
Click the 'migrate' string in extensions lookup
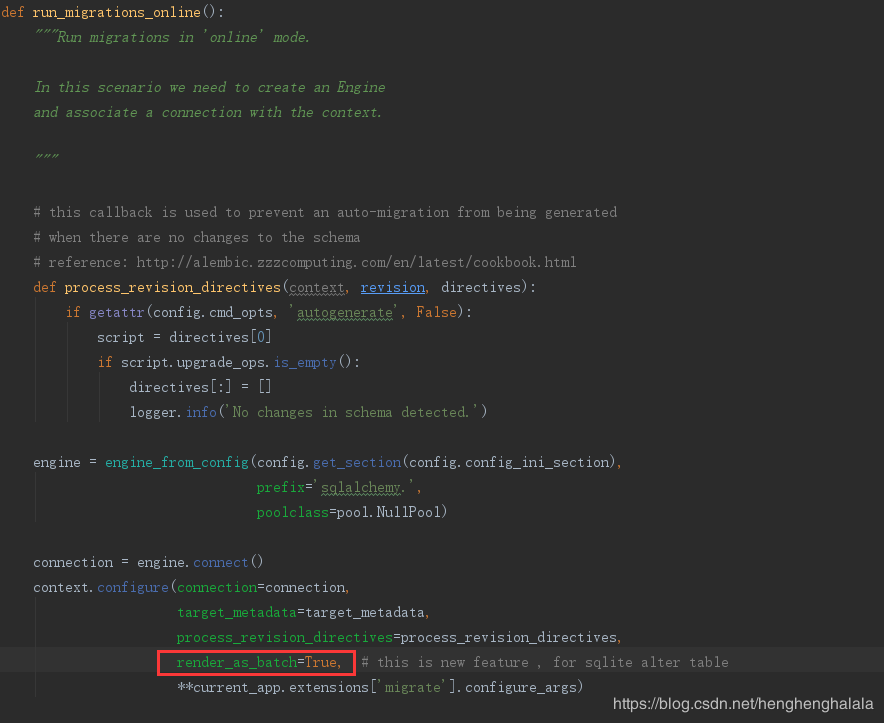[413, 687]
